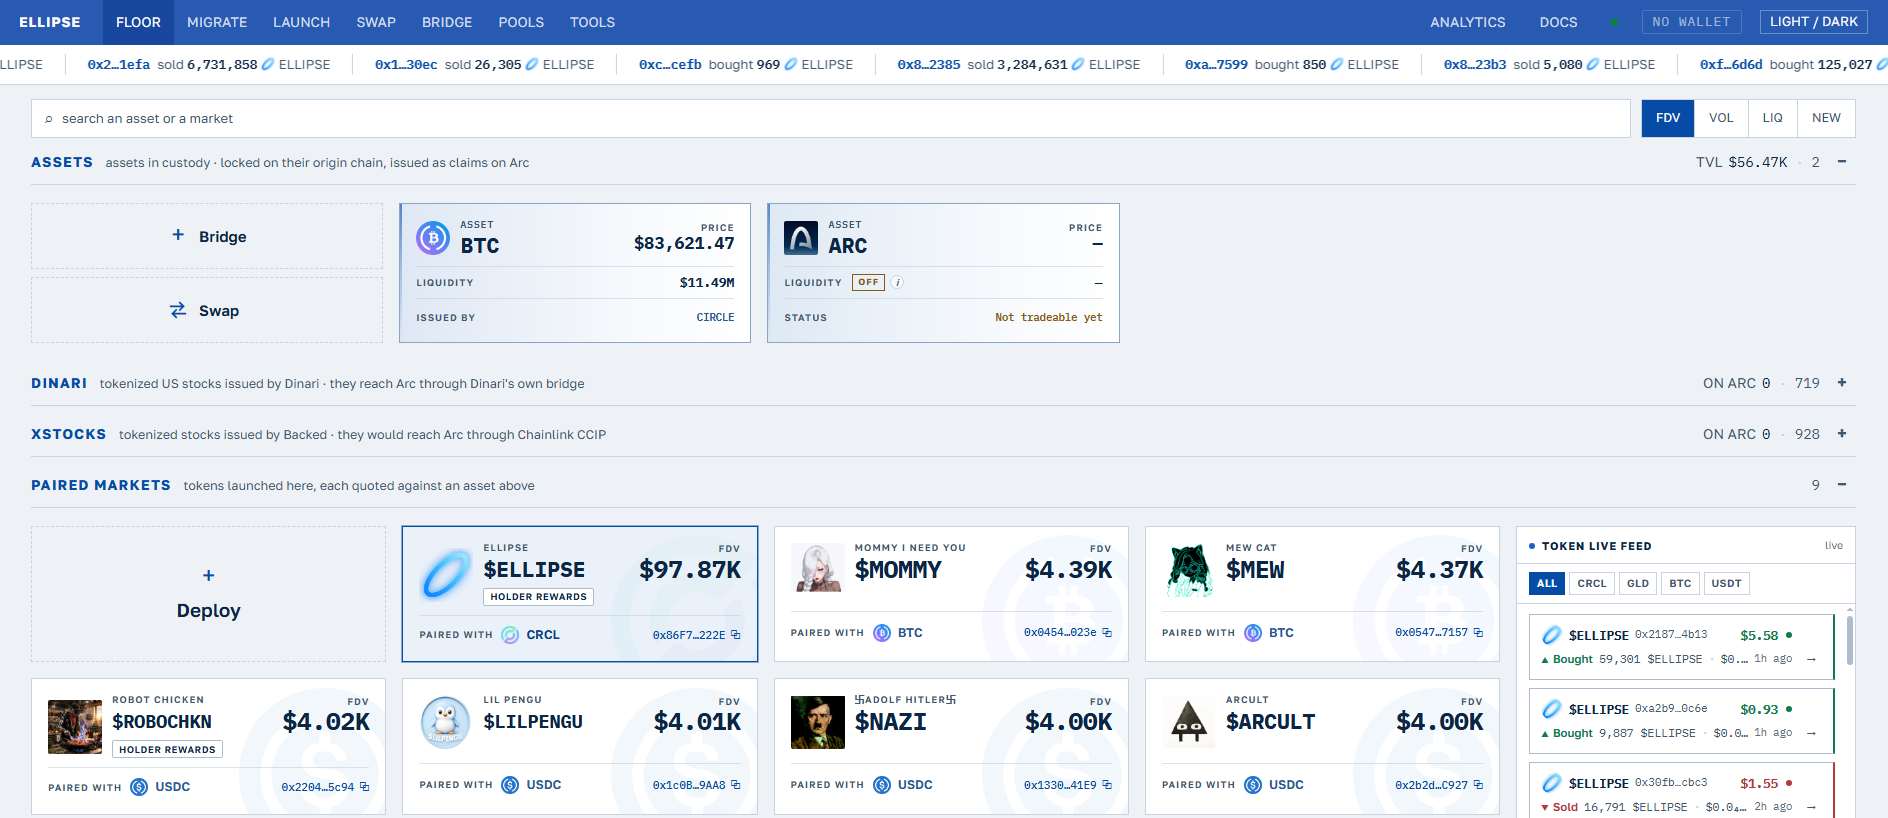Open arrow on $5.58 ELLIPSE feed entry
1888x818 pixels.
[x=1811, y=659]
